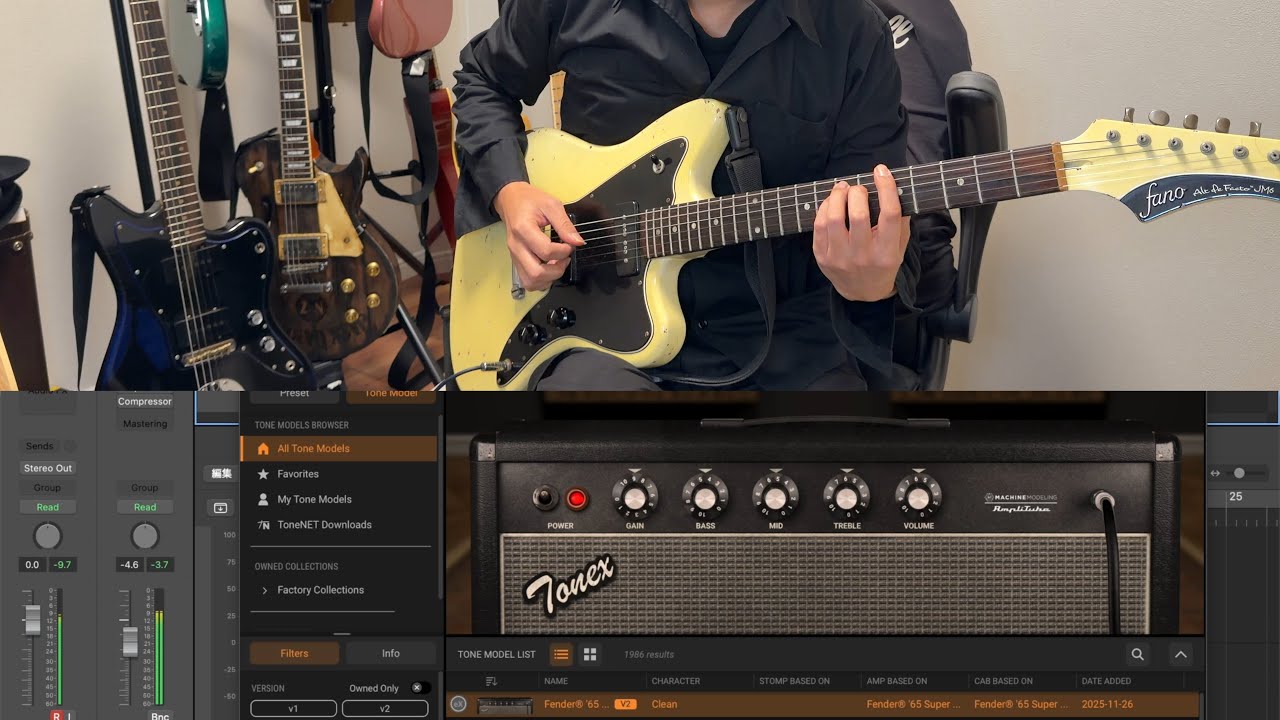Open Read automation mode on second channel

145,507
